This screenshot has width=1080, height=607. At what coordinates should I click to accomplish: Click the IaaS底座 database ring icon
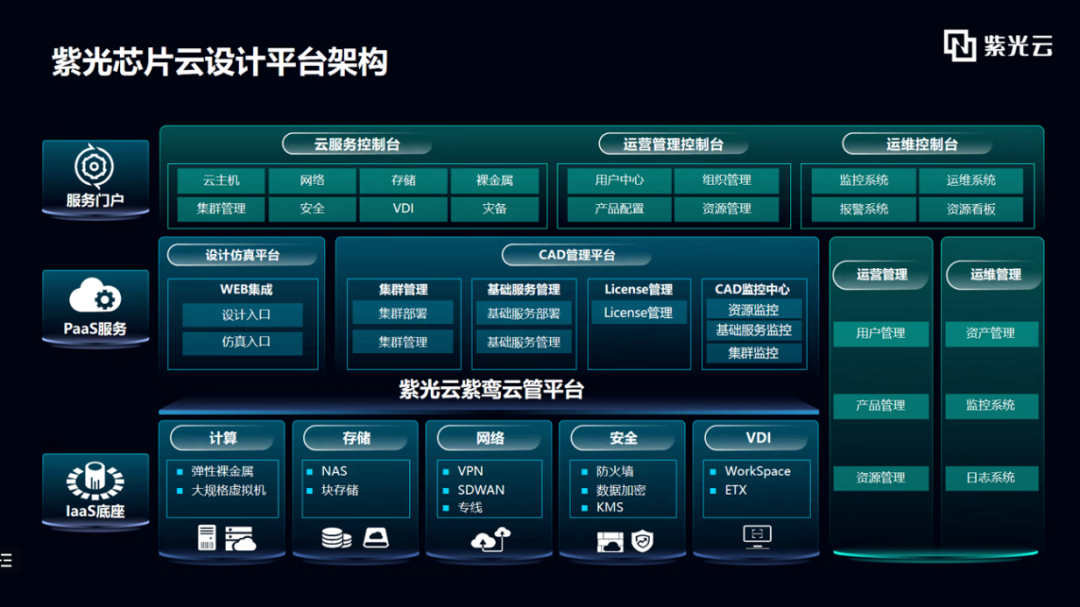(x=95, y=481)
